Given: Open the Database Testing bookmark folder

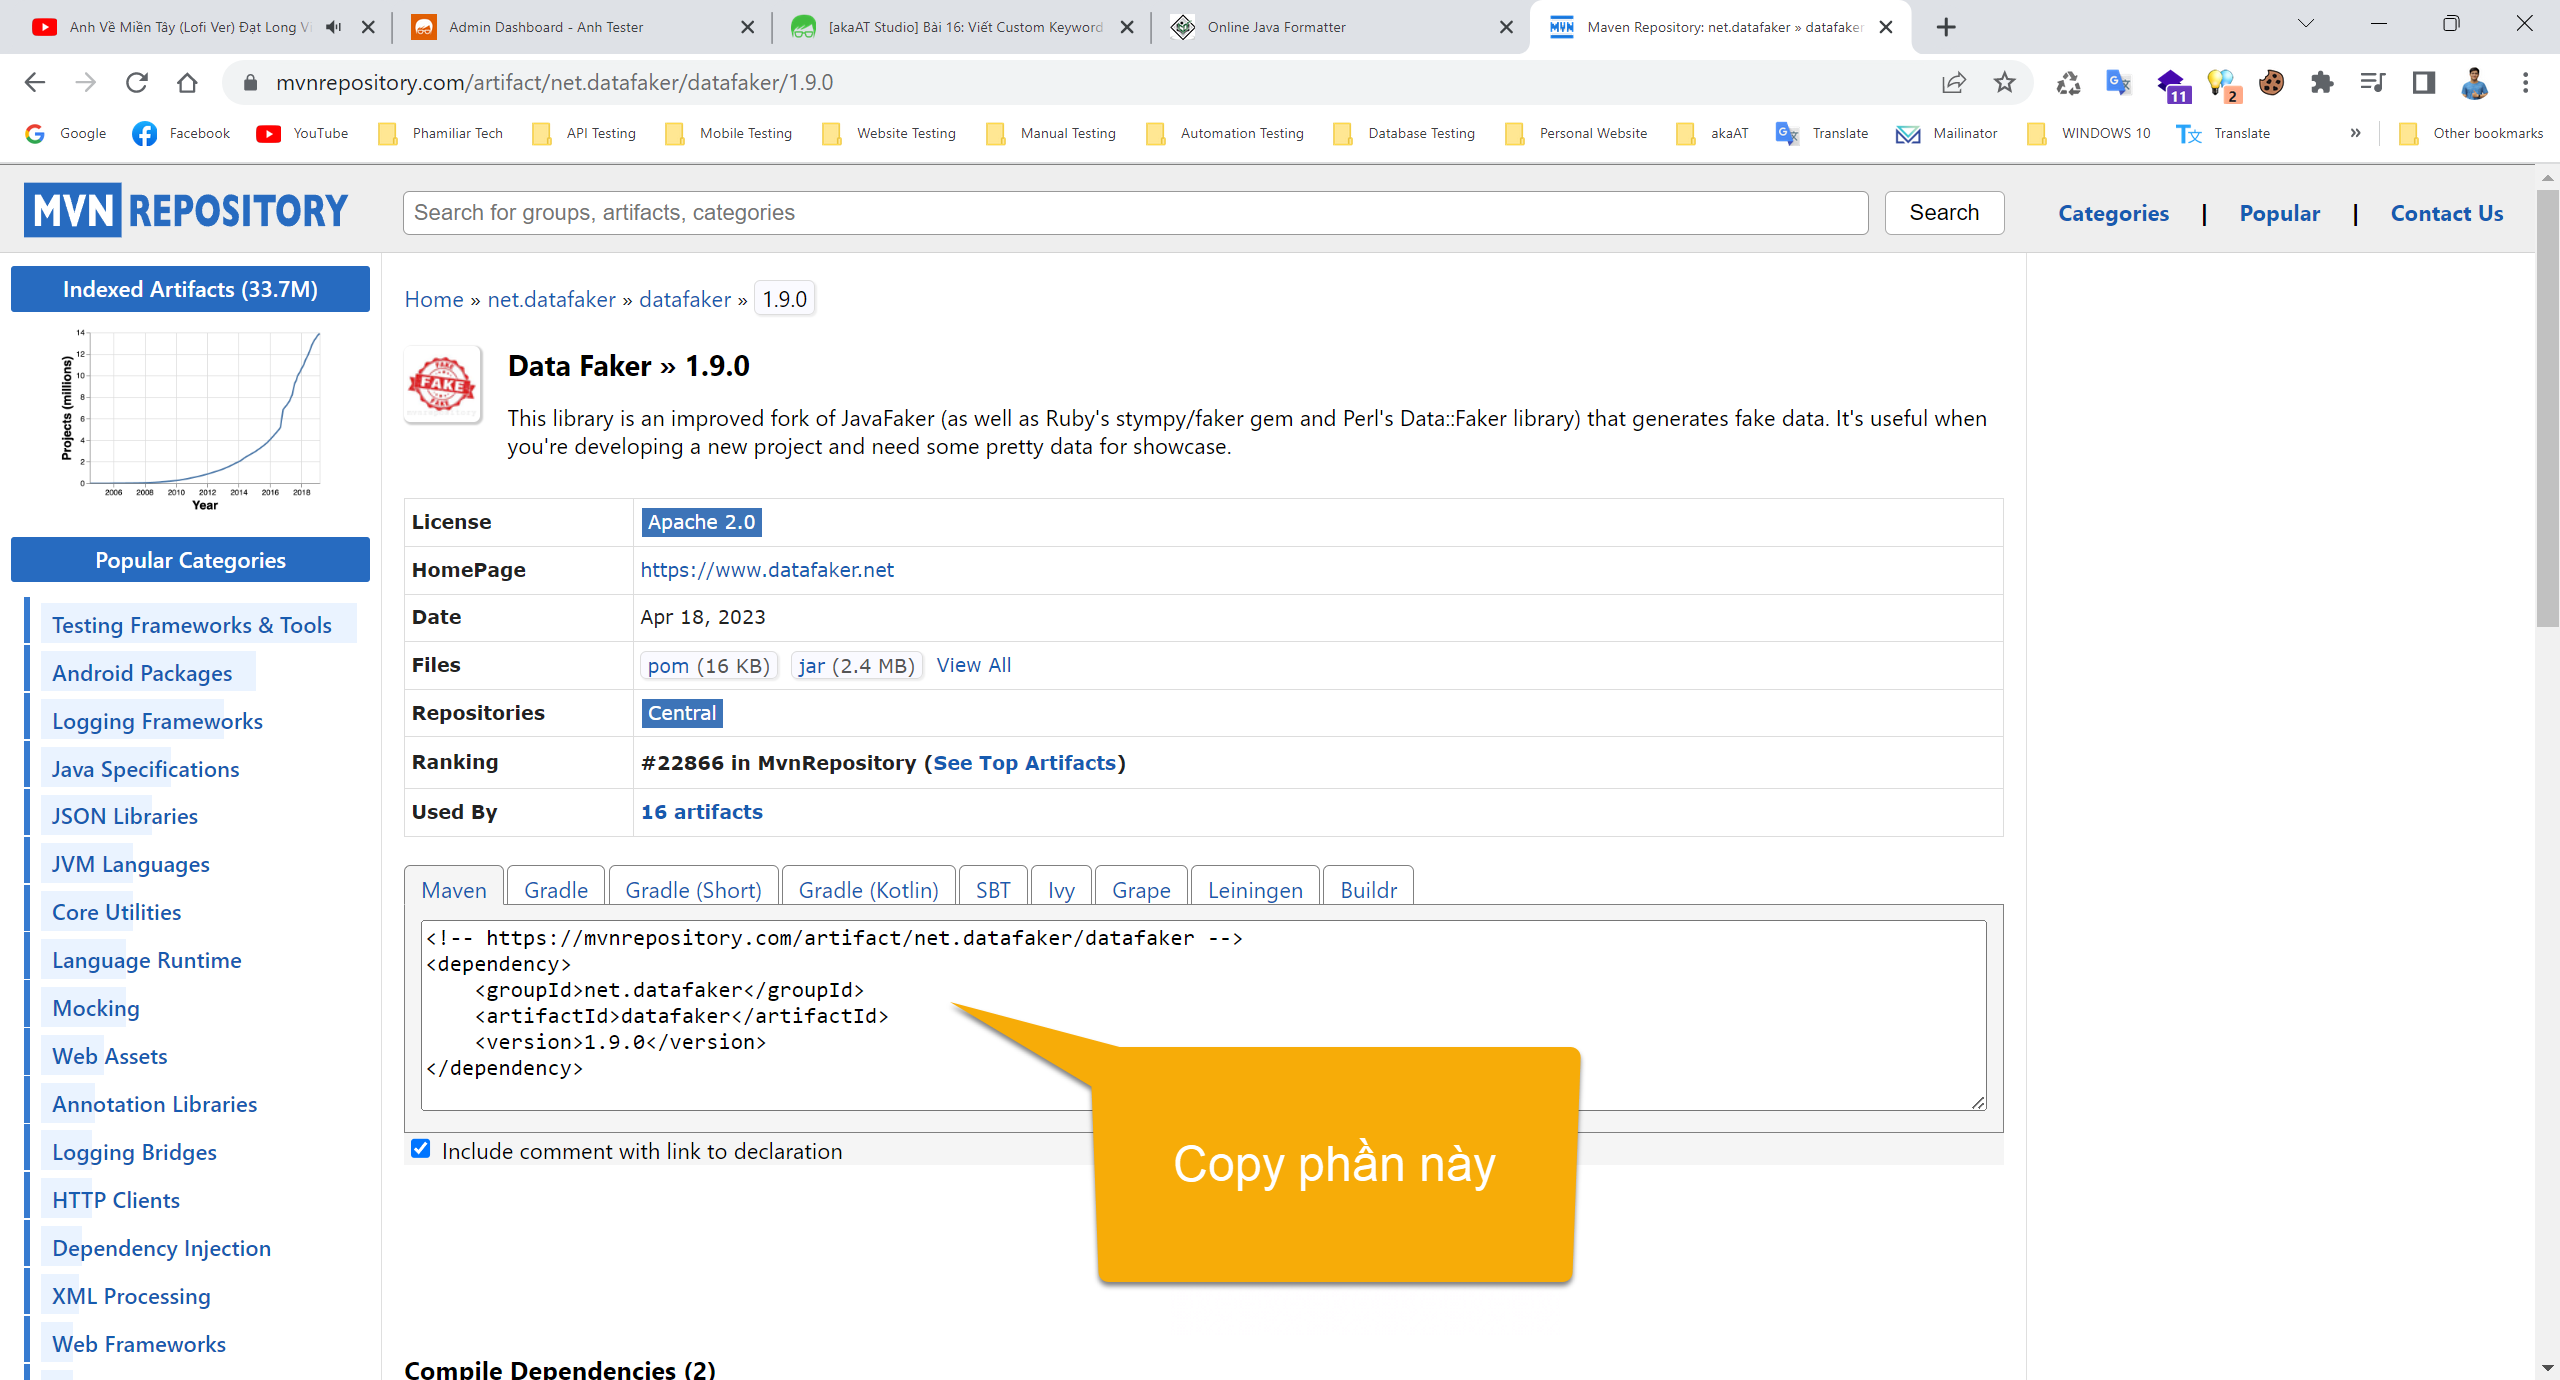Looking at the screenshot, I should [1404, 133].
